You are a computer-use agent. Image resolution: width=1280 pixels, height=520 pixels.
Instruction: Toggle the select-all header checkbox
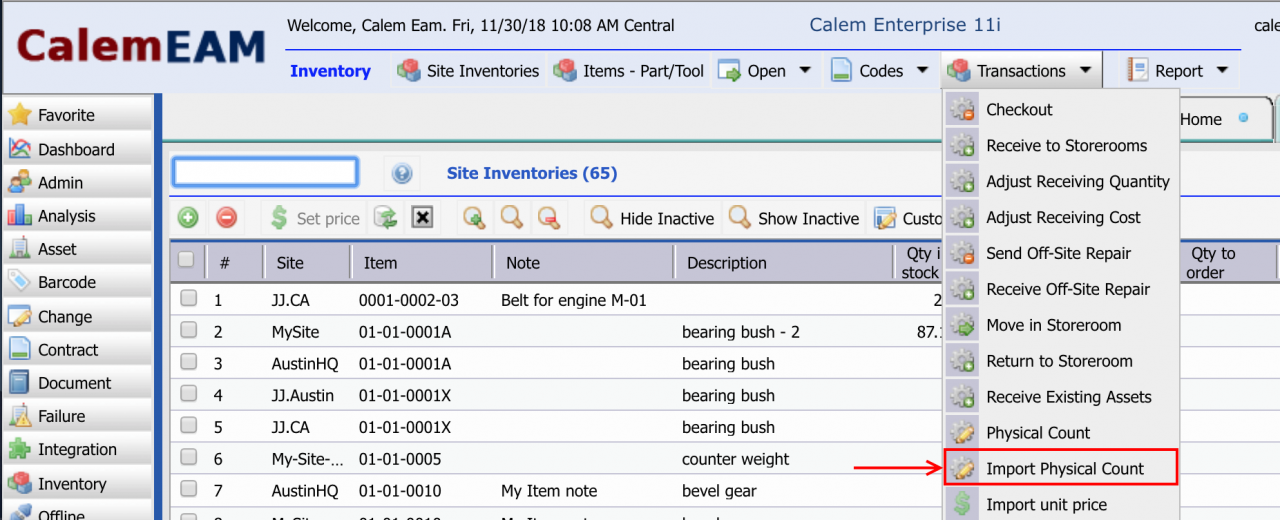[186, 260]
